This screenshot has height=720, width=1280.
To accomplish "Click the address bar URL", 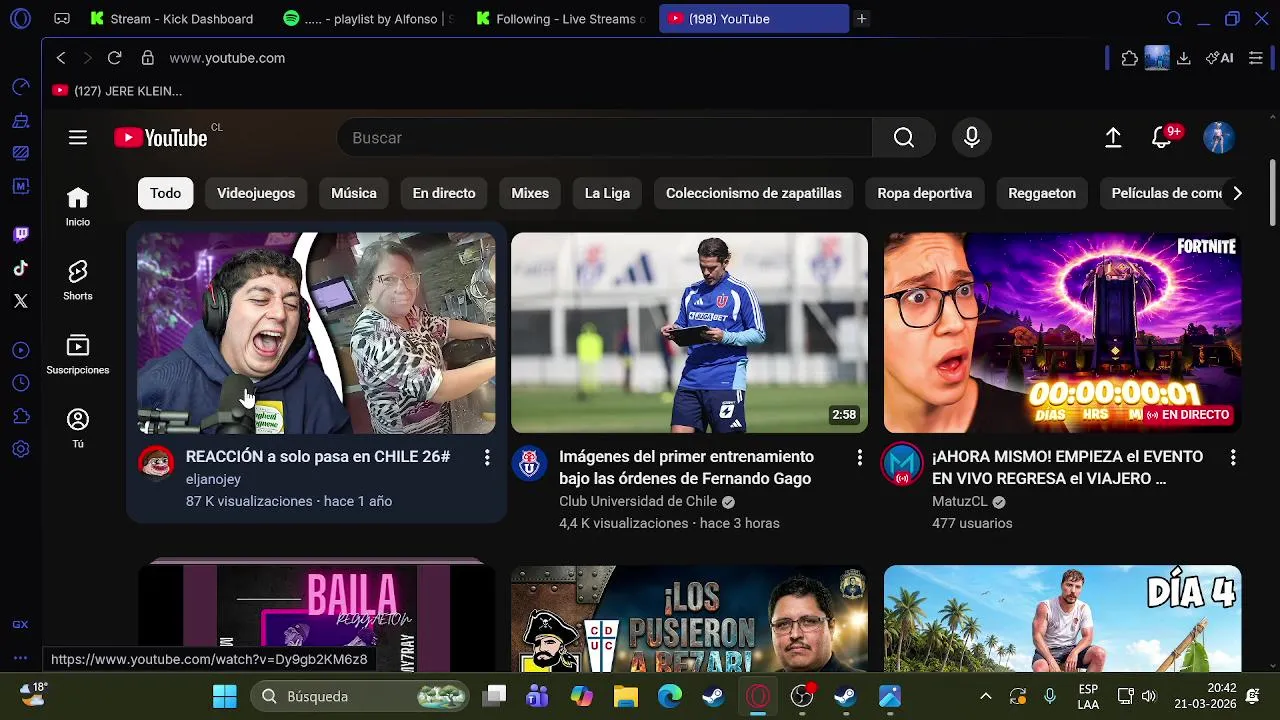I will (227, 58).
